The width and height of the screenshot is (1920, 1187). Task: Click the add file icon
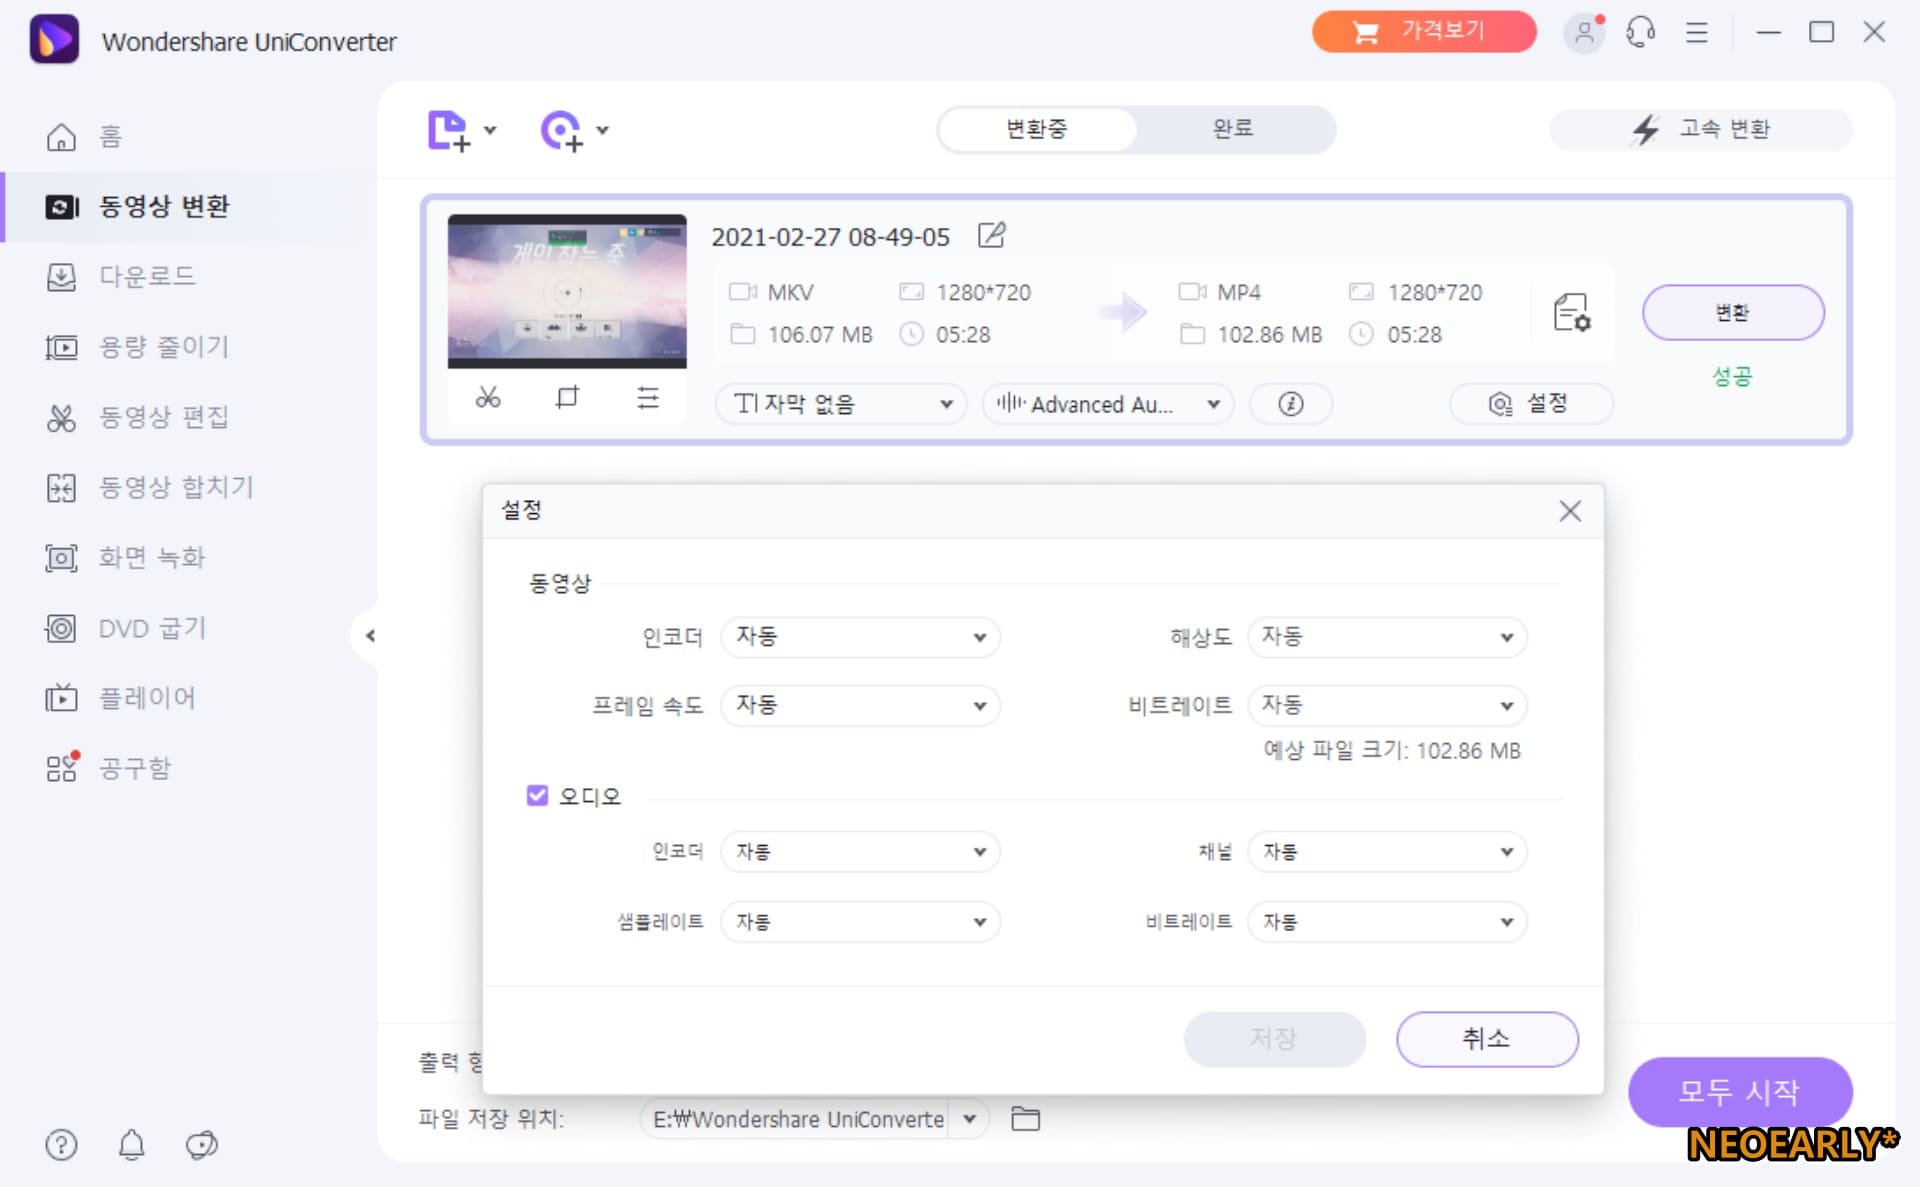click(448, 130)
